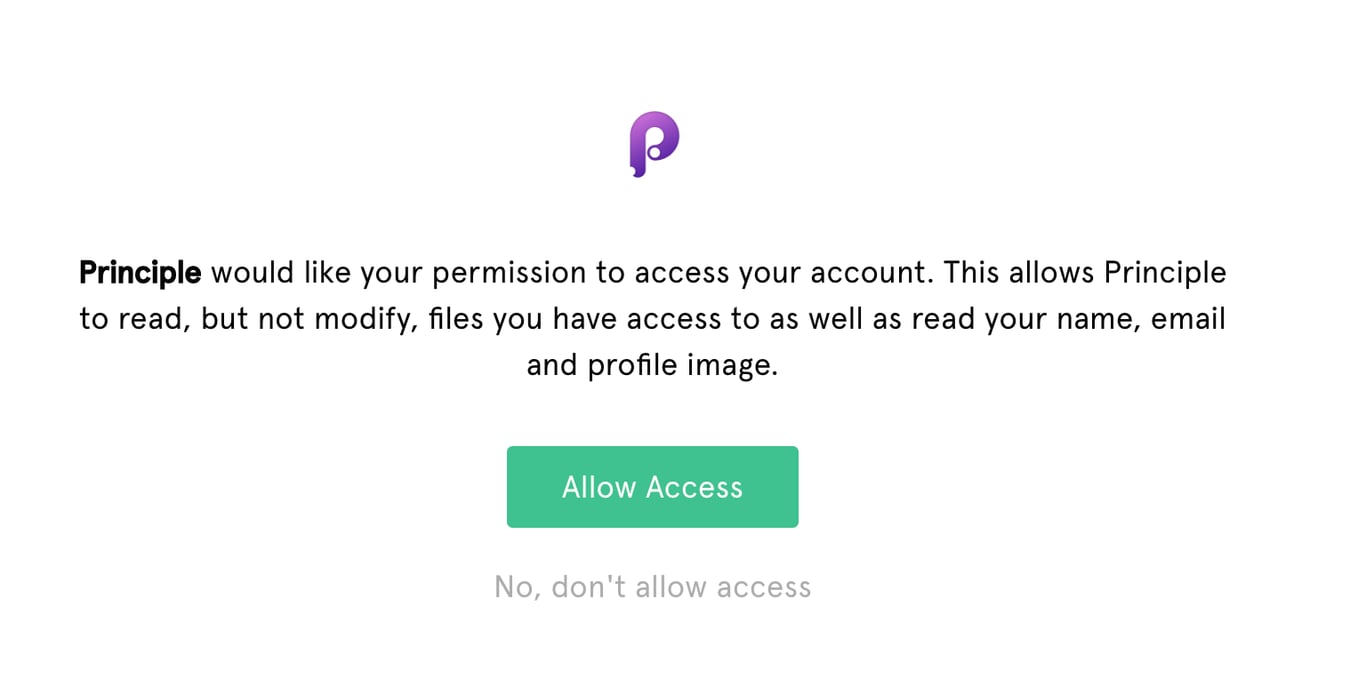
Task: Click the Principle brand mark at top
Action: click(x=654, y=144)
